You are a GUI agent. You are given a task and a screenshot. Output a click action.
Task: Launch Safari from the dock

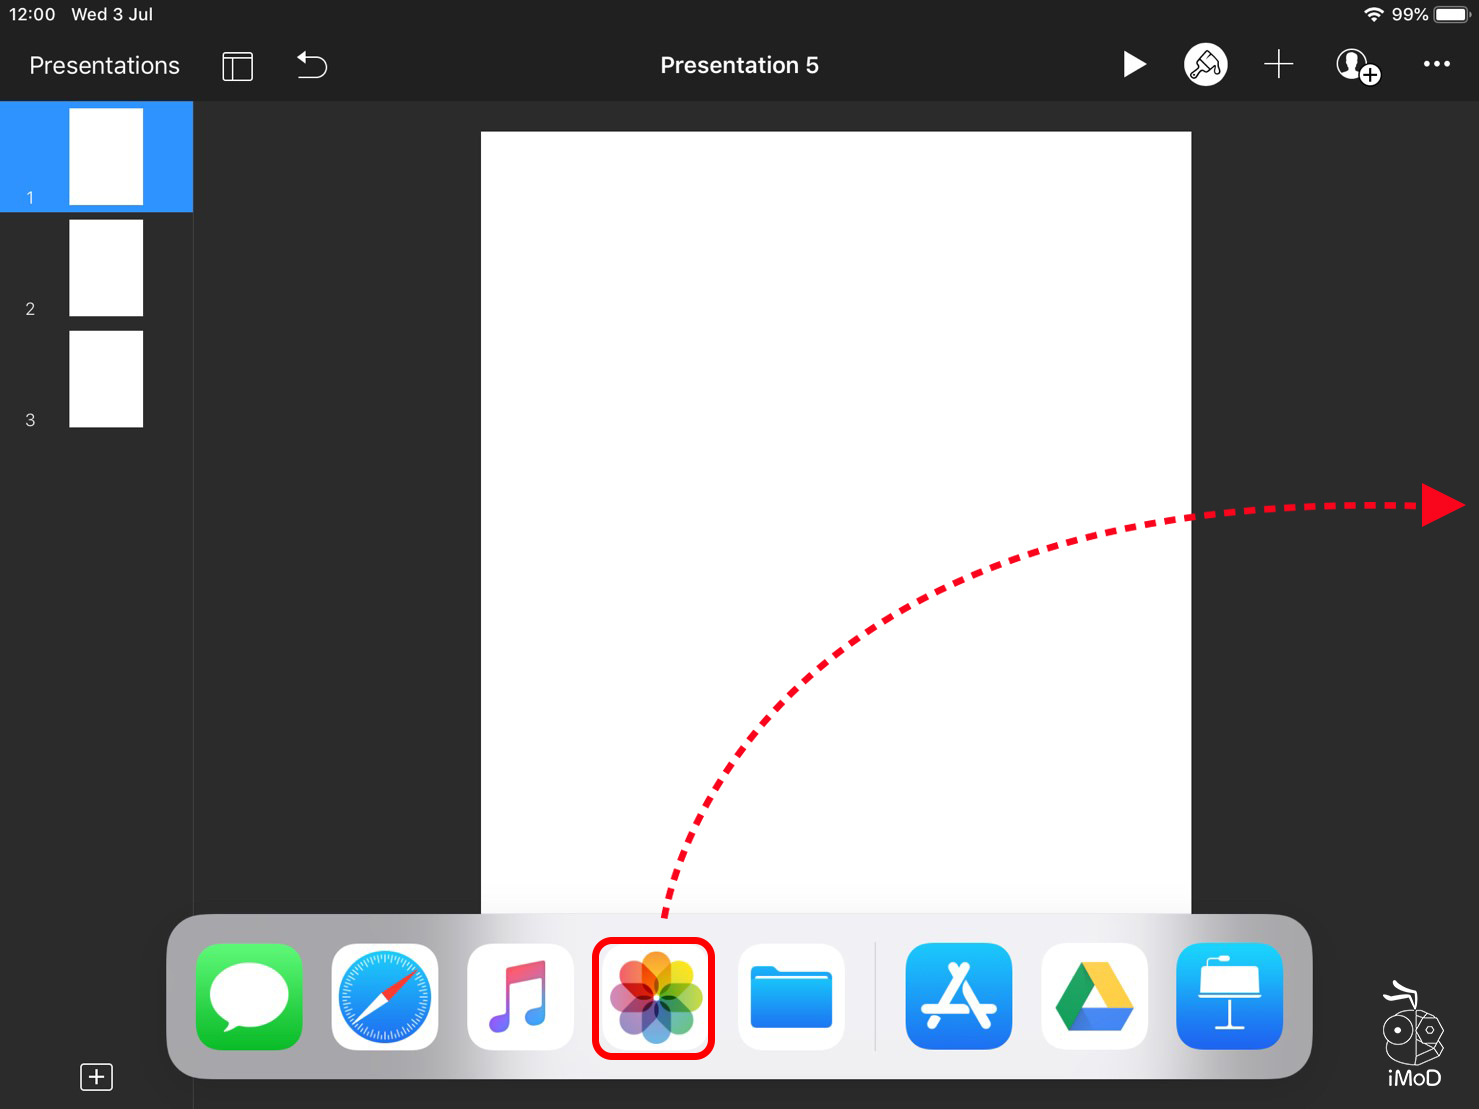tap(385, 997)
